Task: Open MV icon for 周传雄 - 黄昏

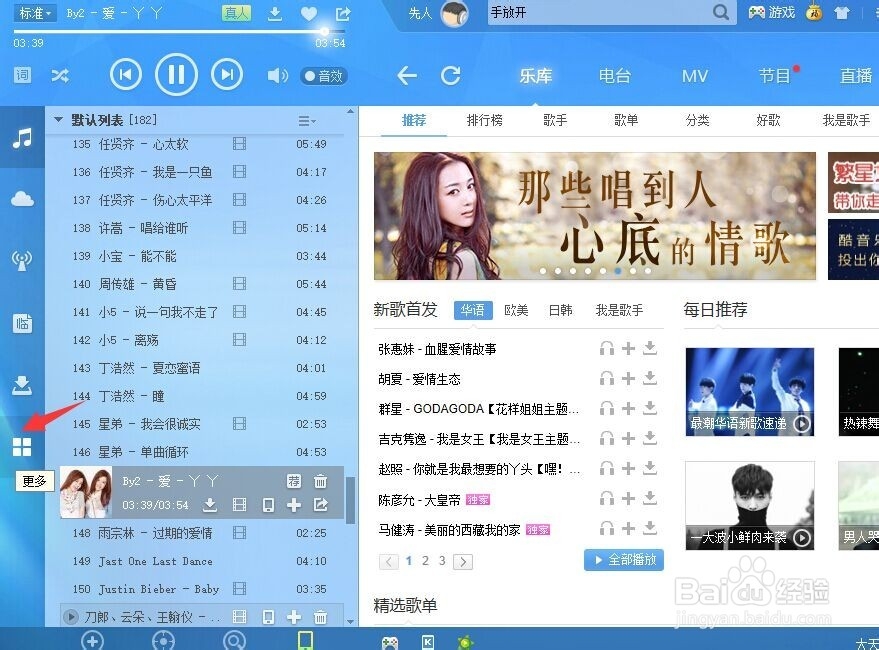Action: click(x=239, y=284)
